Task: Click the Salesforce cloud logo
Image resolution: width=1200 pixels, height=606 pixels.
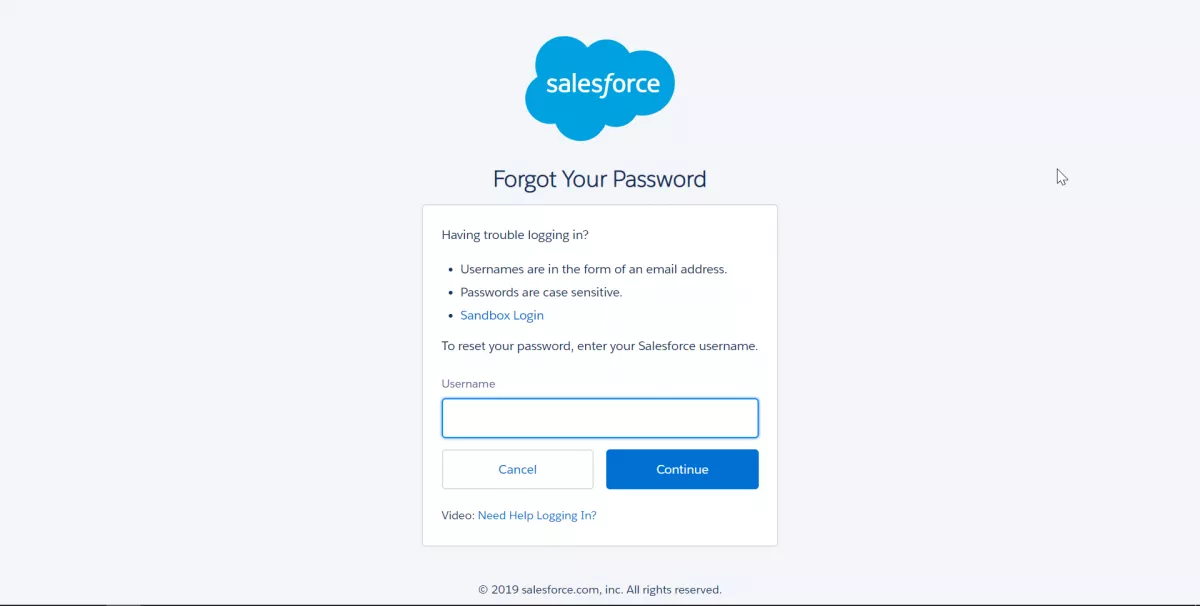Action: point(600,88)
